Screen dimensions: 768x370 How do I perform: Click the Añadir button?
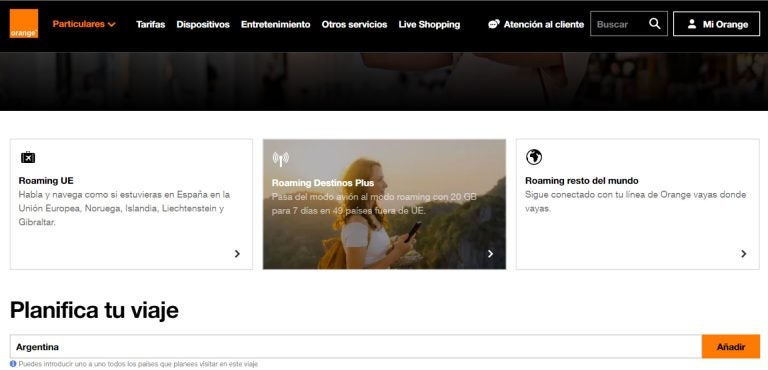tap(731, 347)
